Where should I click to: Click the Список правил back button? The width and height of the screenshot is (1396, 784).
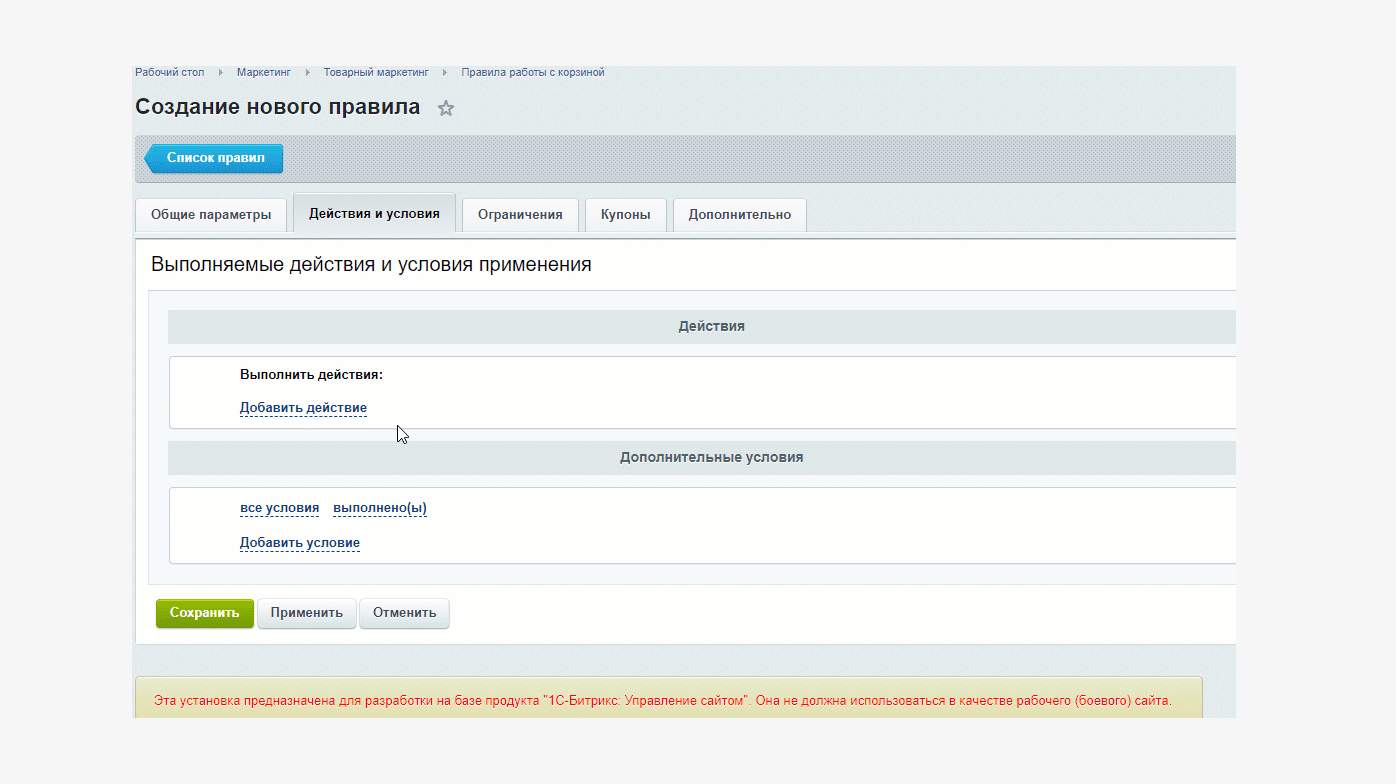tap(216, 158)
